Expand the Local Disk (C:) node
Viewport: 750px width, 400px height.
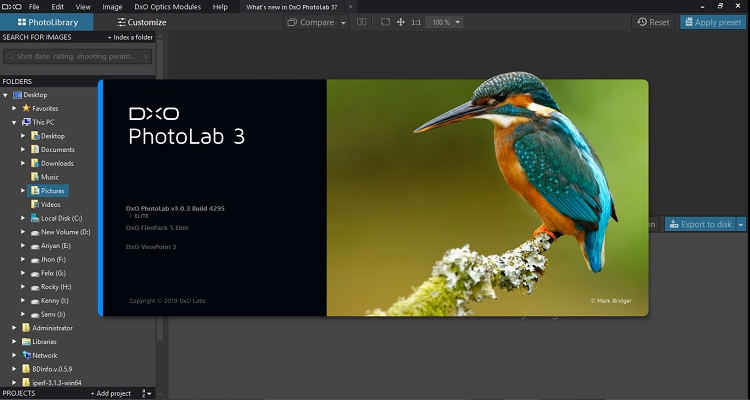pyautogui.click(x=23, y=218)
